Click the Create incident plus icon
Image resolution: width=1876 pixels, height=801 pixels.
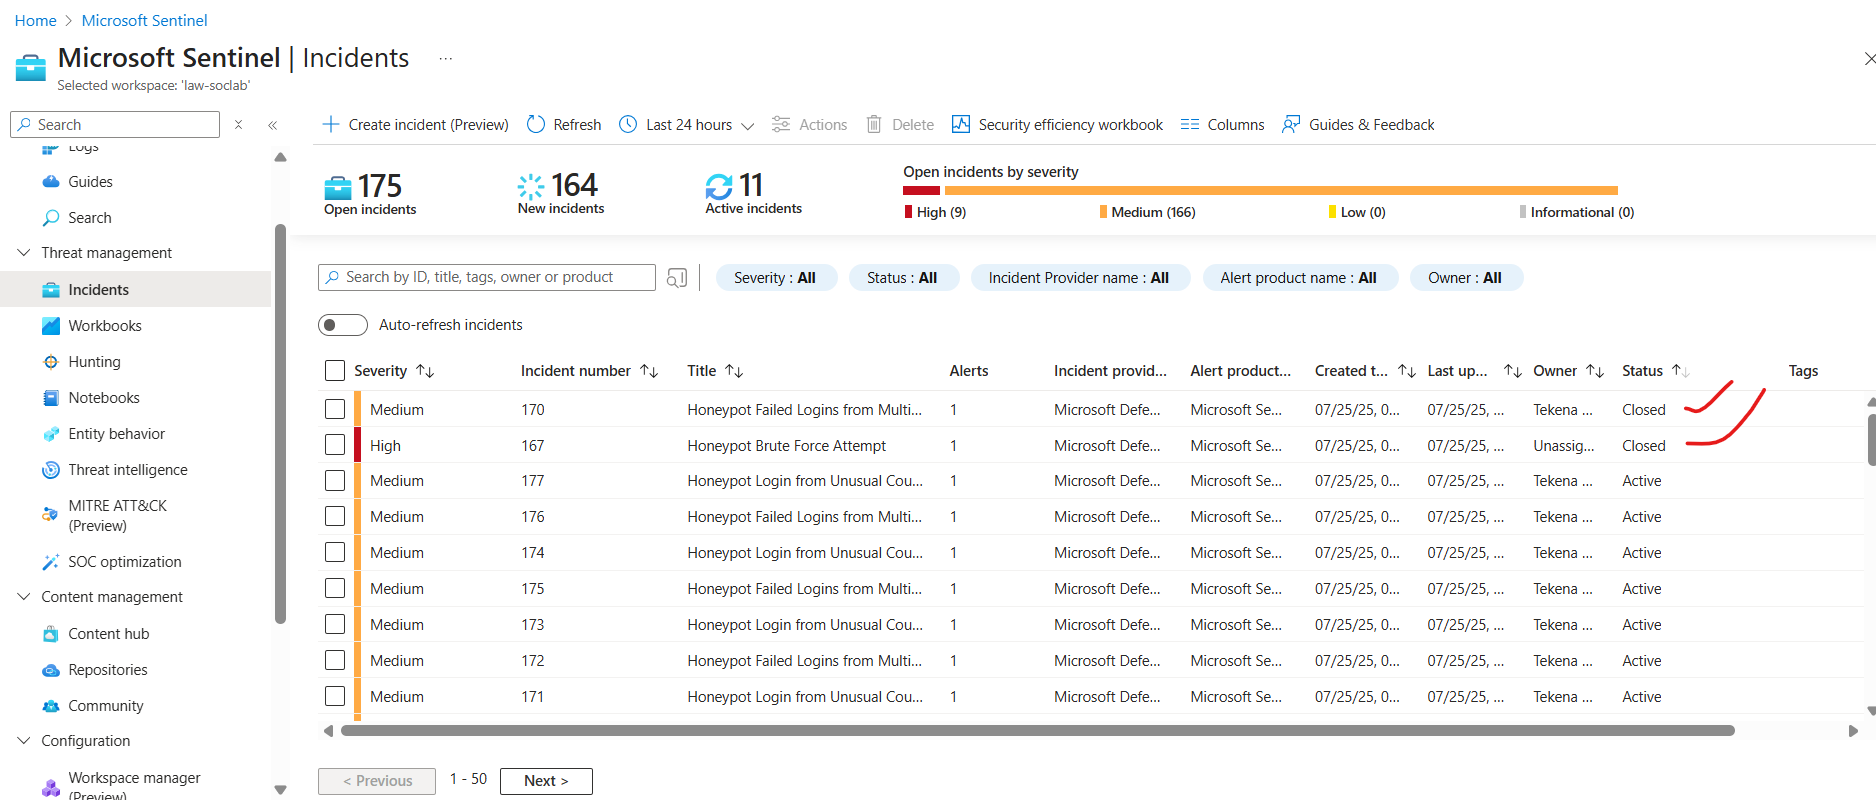tap(331, 124)
